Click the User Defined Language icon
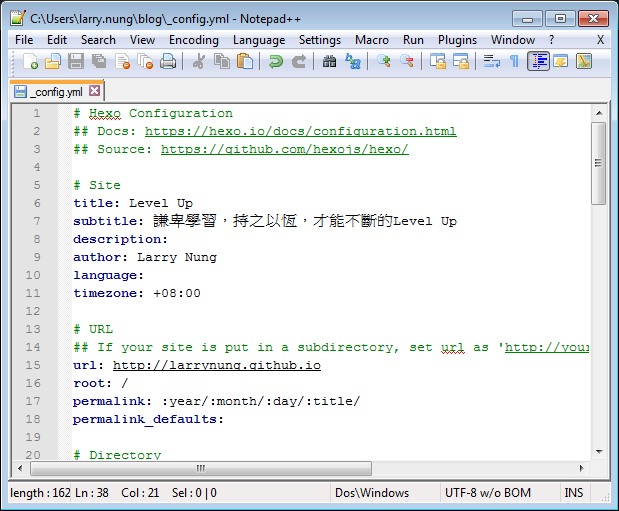Image resolution: width=619 pixels, height=511 pixels. 561,62
